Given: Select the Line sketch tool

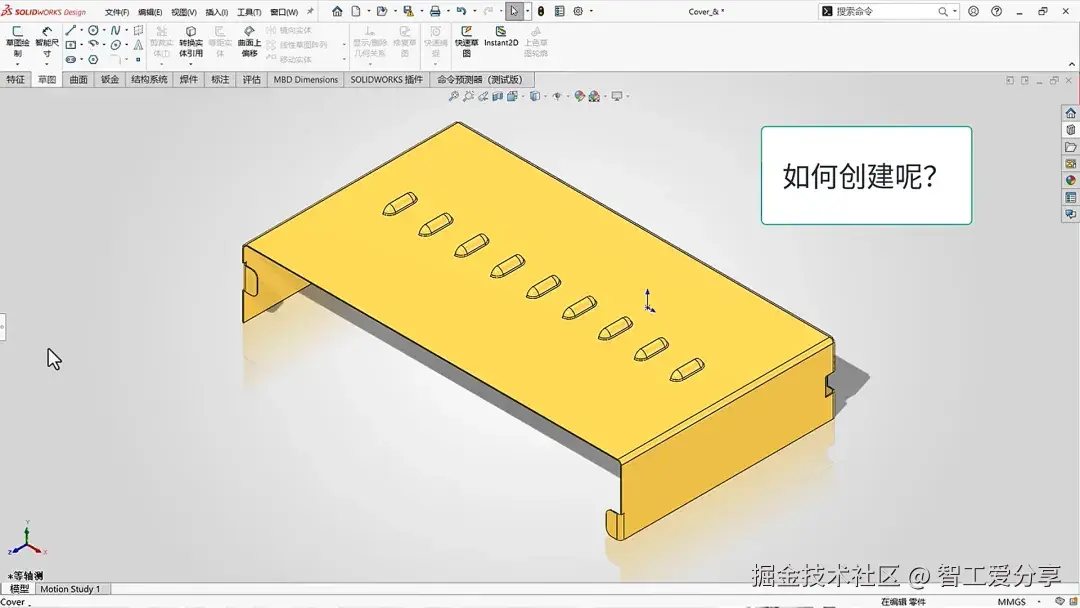Looking at the screenshot, I should [x=70, y=30].
